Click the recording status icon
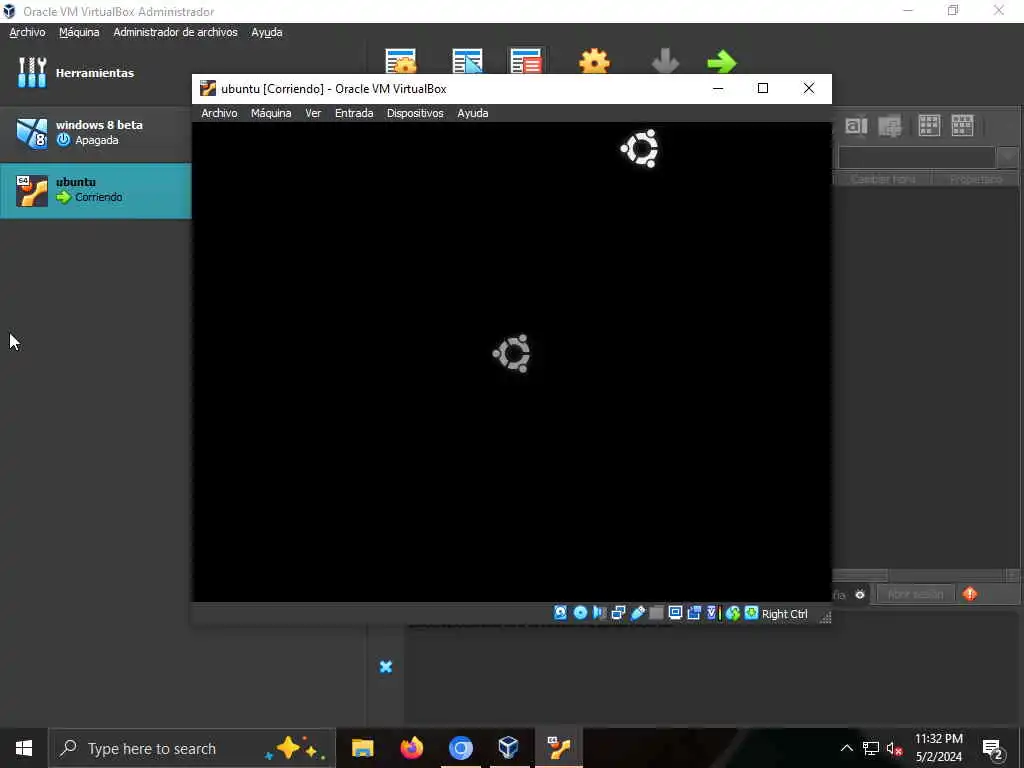The width and height of the screenshot is (1024, 768). point(694,613)
